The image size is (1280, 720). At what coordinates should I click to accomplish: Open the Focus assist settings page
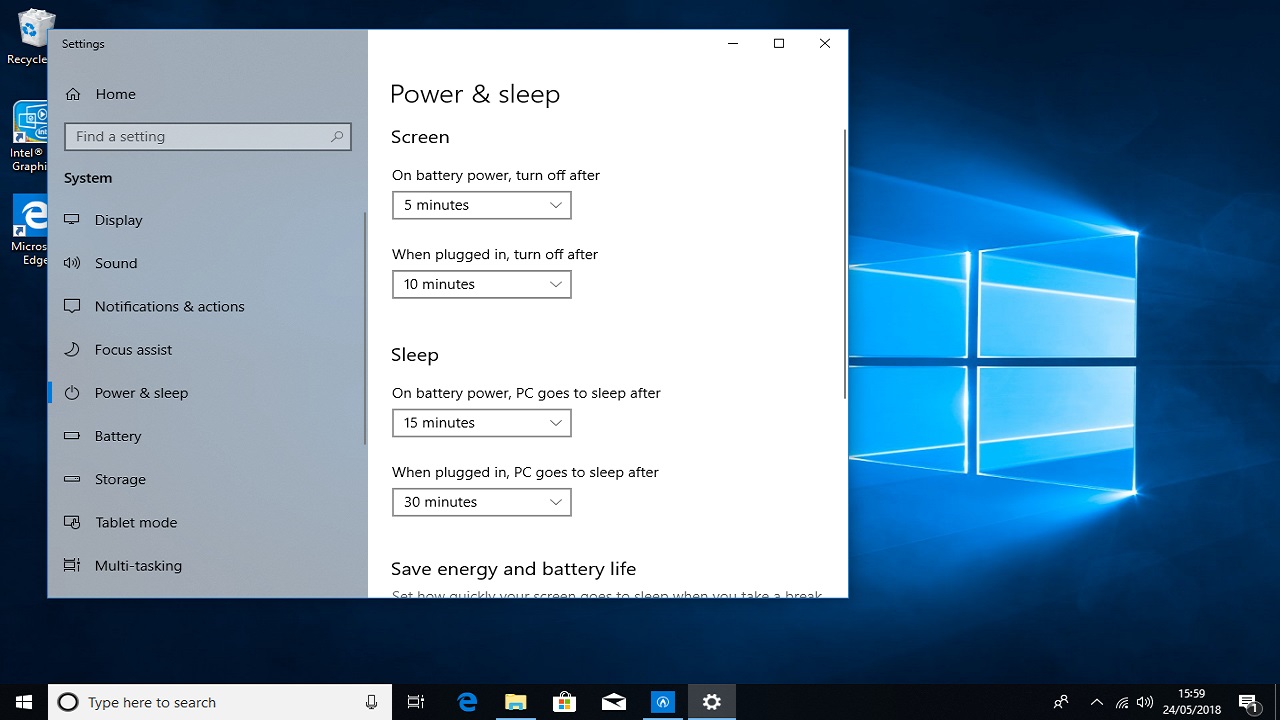click(207, 349)
